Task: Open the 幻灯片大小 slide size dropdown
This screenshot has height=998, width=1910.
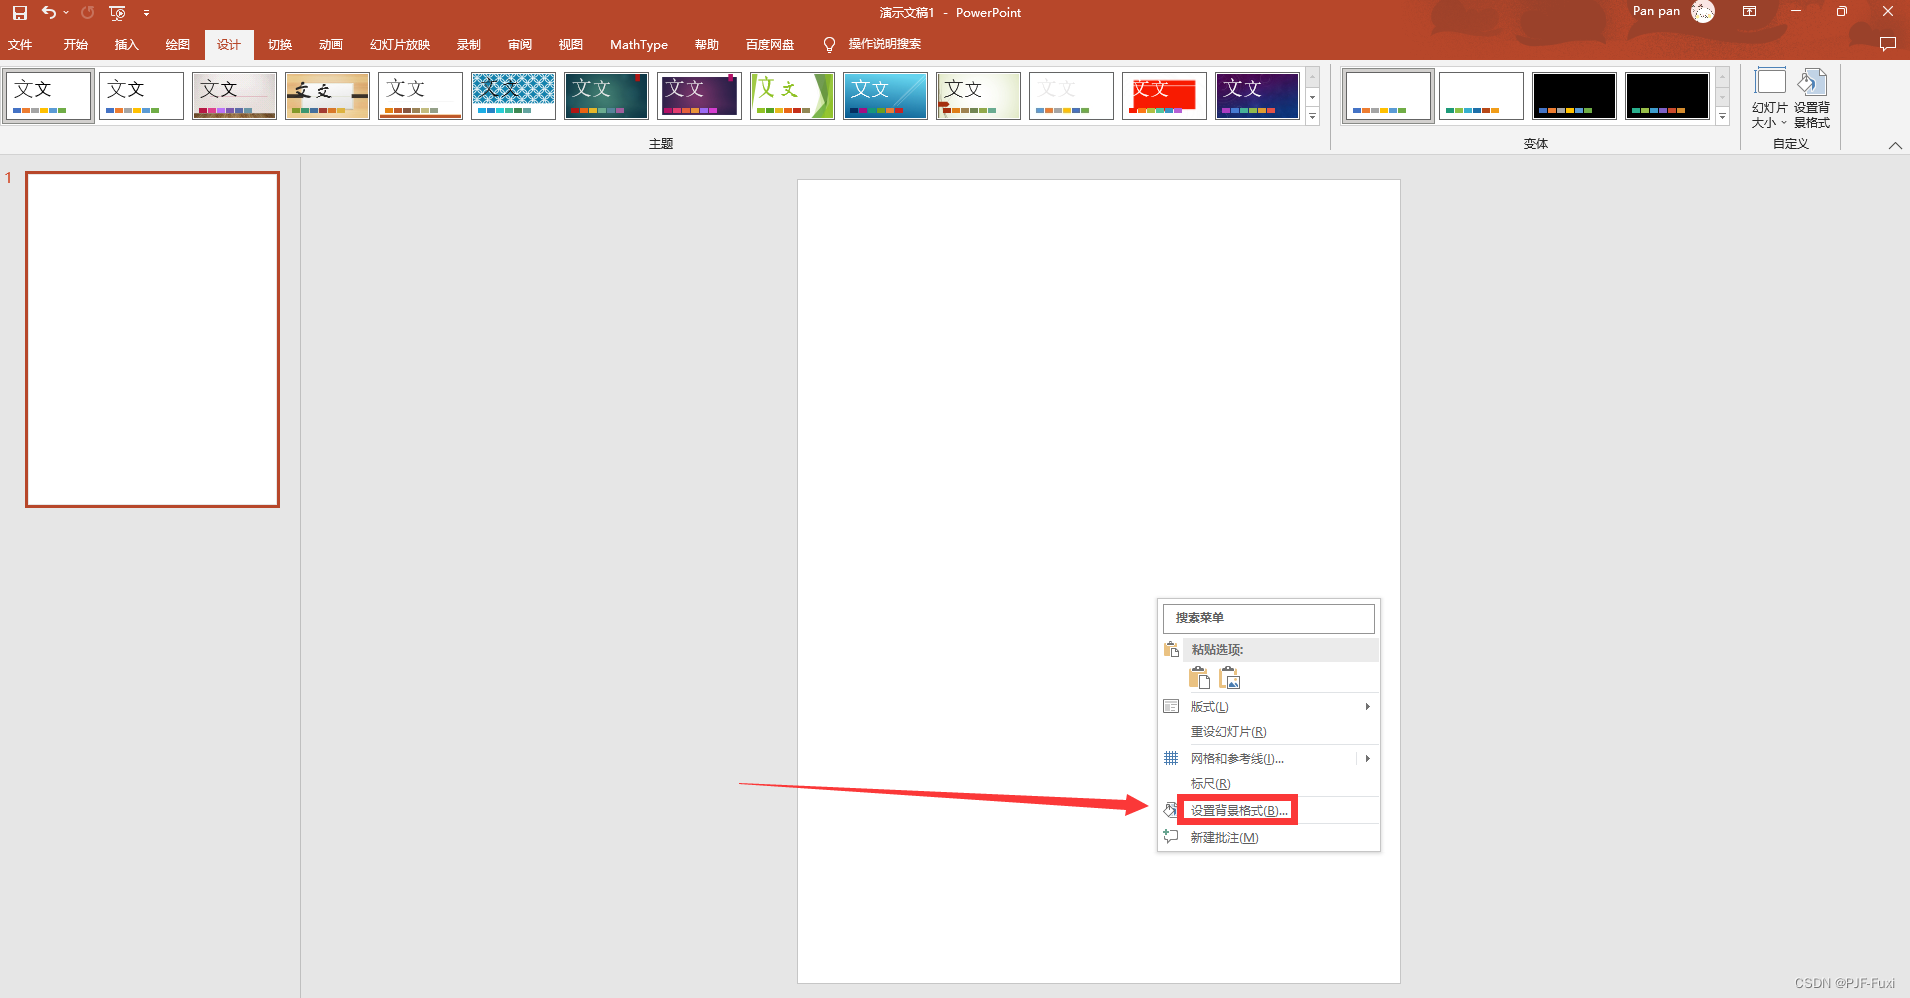Action: (1770, 99)
